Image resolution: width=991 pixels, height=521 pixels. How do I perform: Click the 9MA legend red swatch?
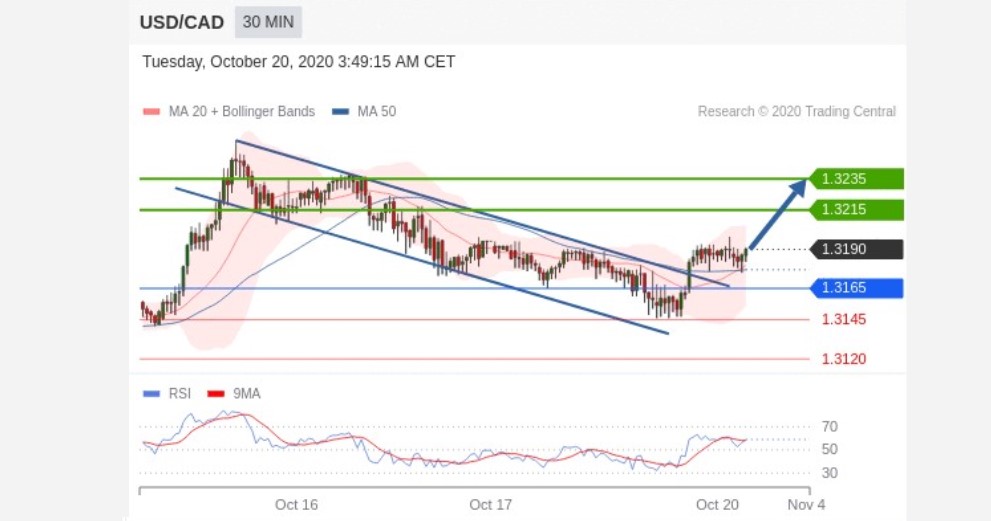[x=216, y=394]
